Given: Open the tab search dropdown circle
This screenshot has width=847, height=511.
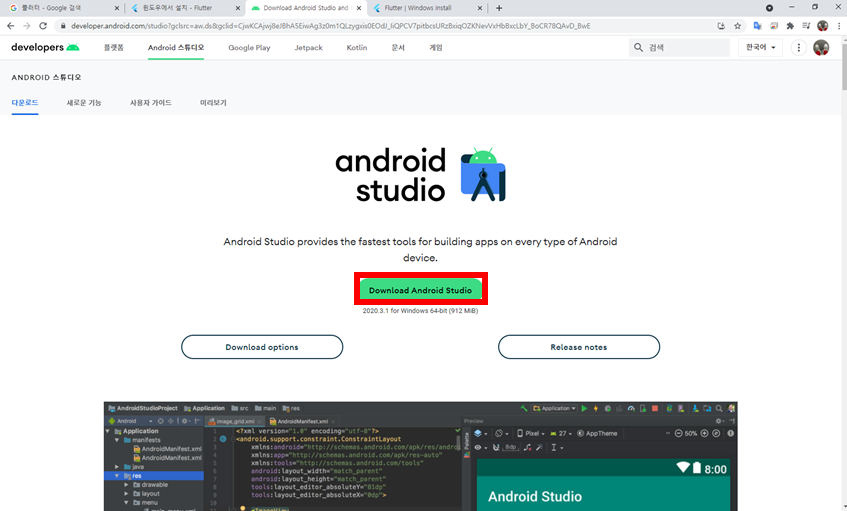Looking at the screenshot, I should (769, 8).
